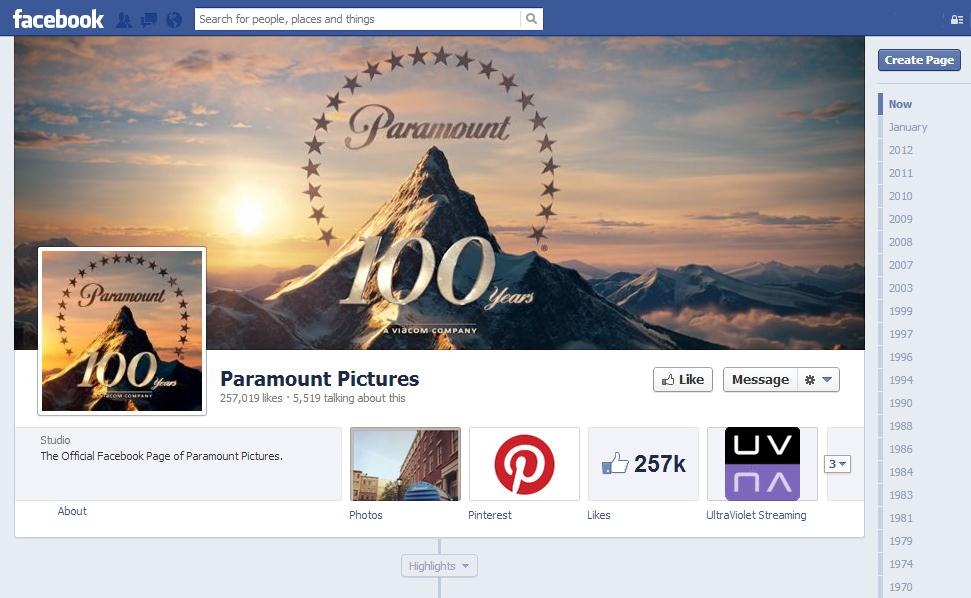This screenshot has width=971, height=598.
Task: Open the Pinterest app tile
Action: (525, 464)
